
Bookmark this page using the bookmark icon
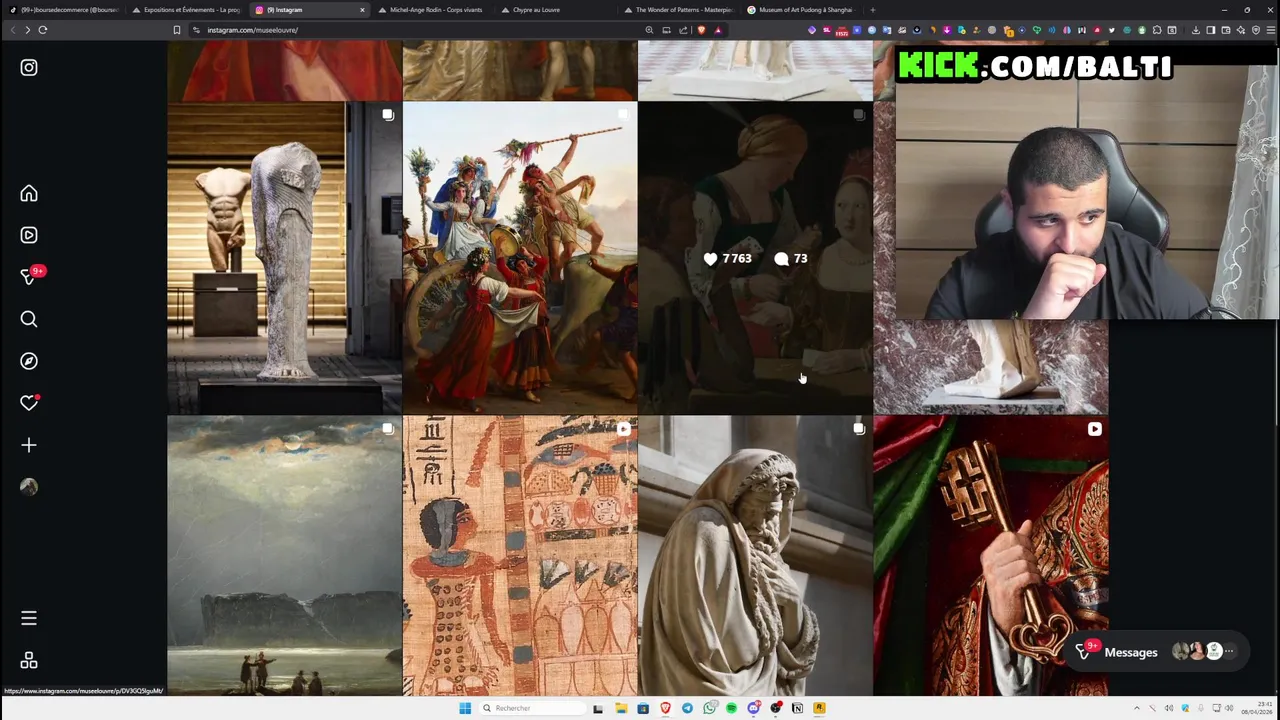pos(177,30)
